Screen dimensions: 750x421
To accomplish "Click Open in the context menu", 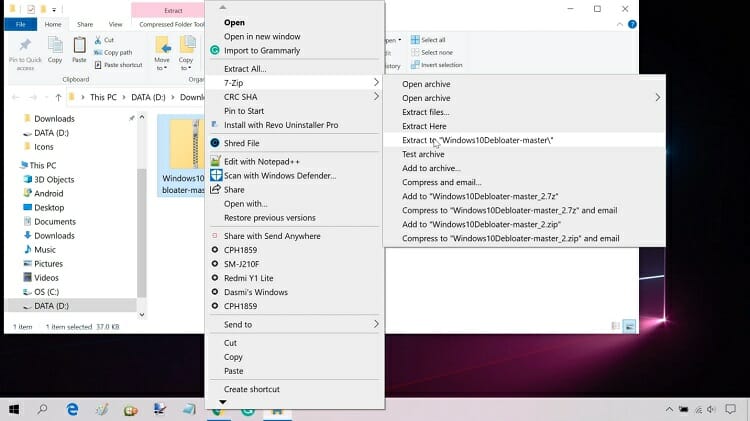I will tap(234, 22).
